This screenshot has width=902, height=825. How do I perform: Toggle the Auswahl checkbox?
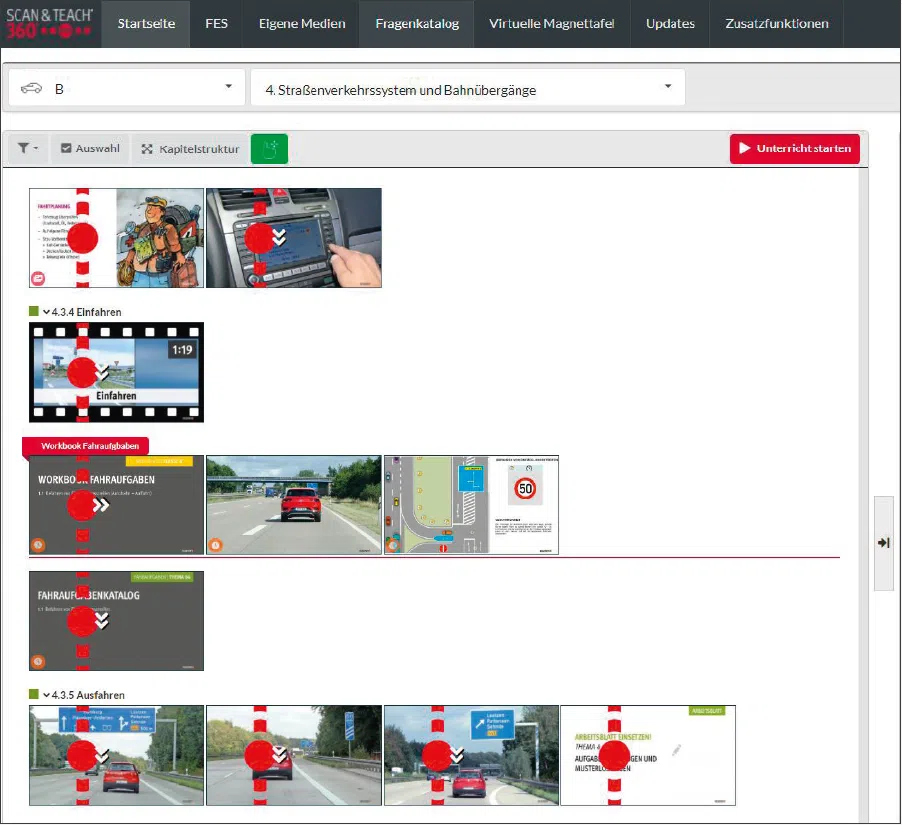pos(66,149)
